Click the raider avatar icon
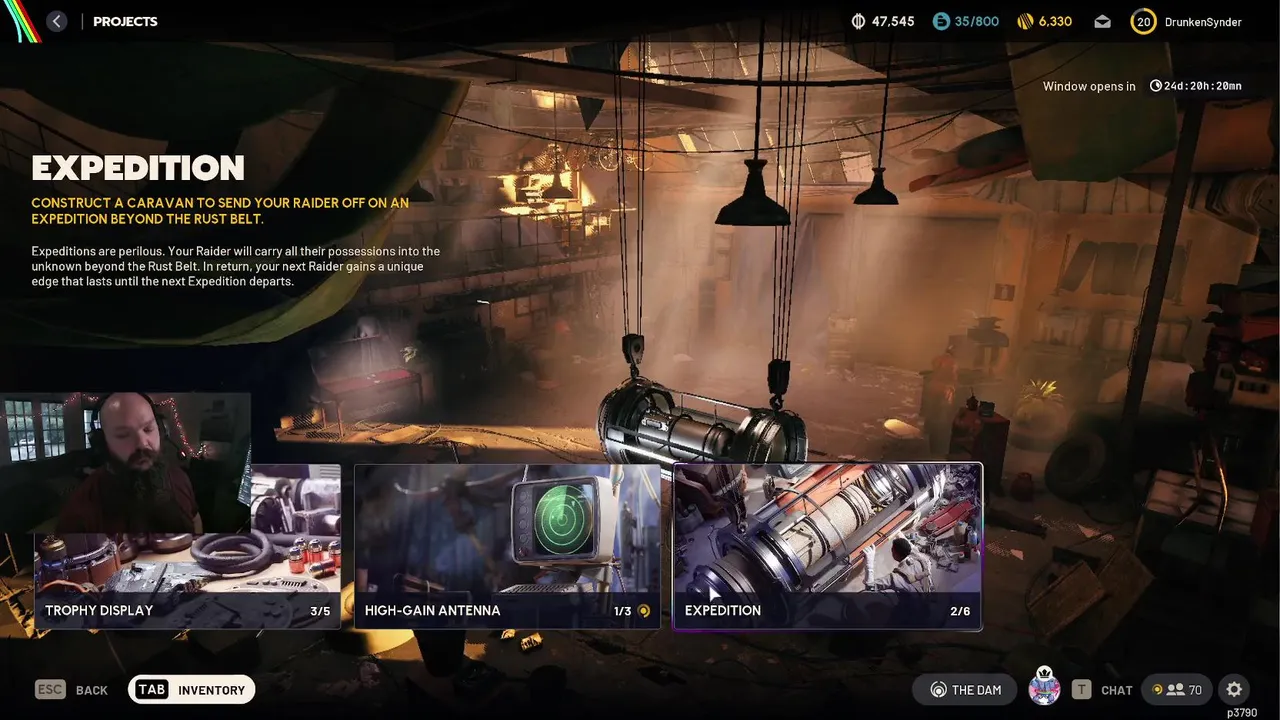The image size is (1280, 720). click(1044, 687)
